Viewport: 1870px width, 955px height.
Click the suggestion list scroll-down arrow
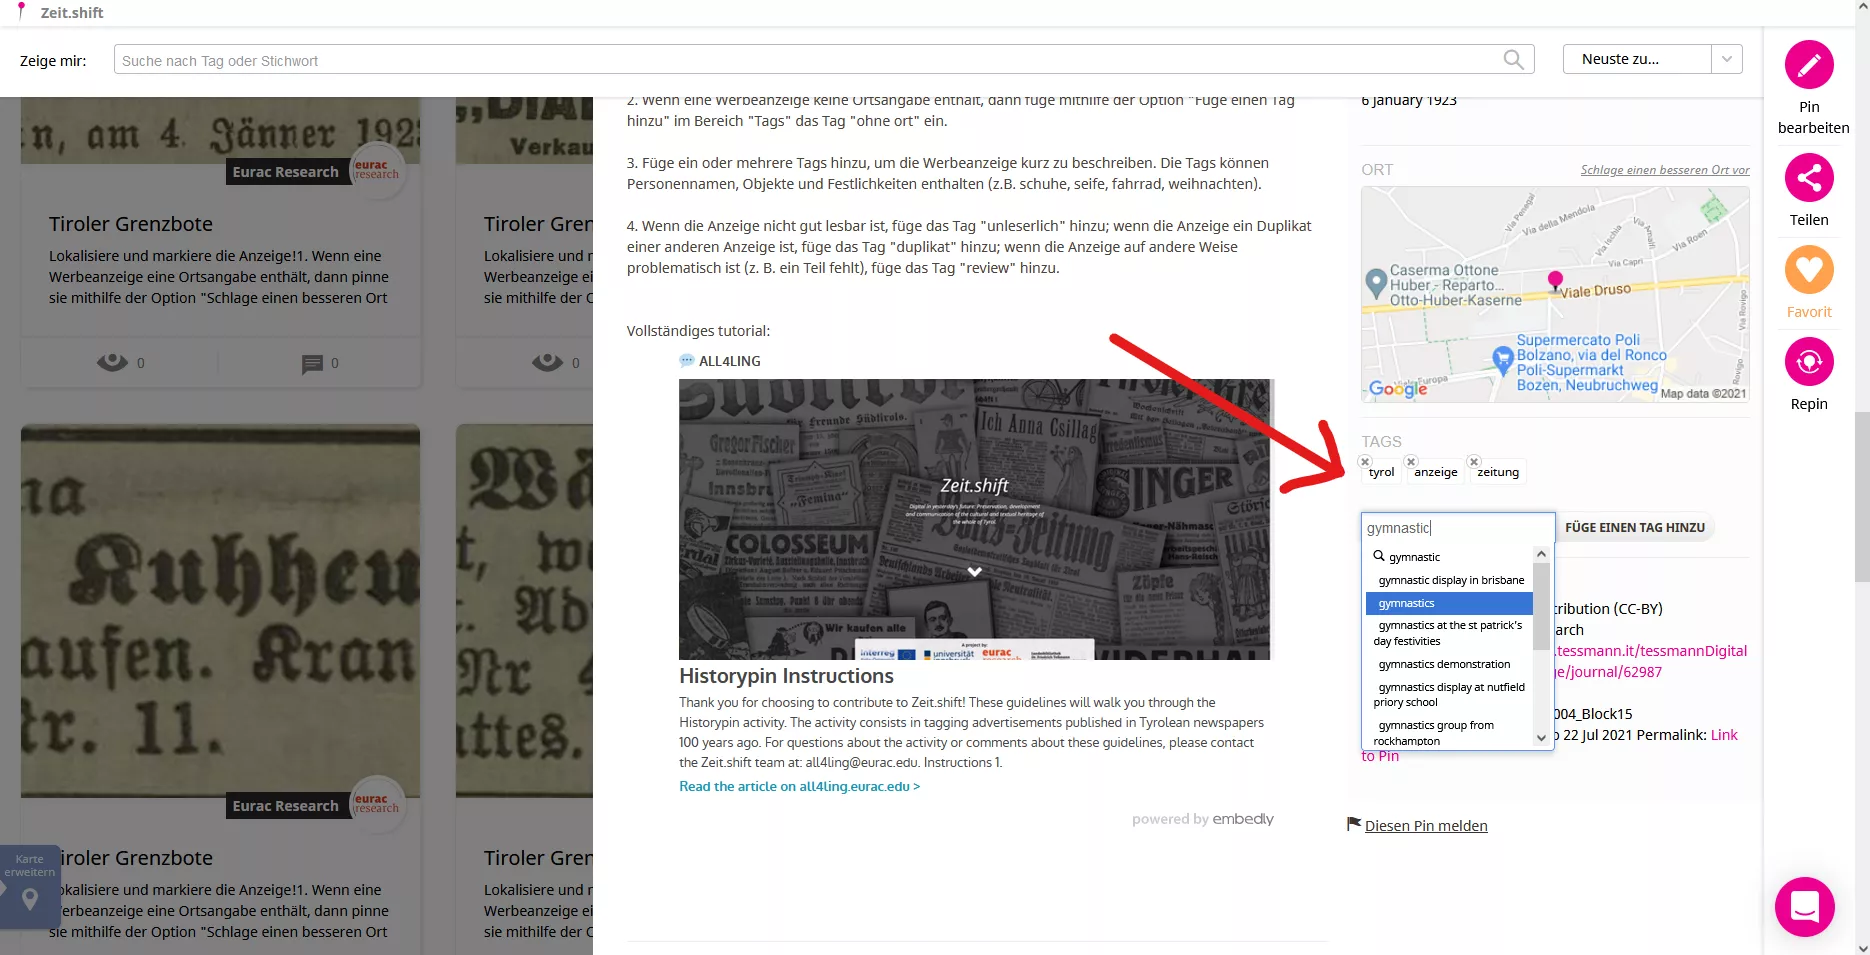(x=1541, y=738)
